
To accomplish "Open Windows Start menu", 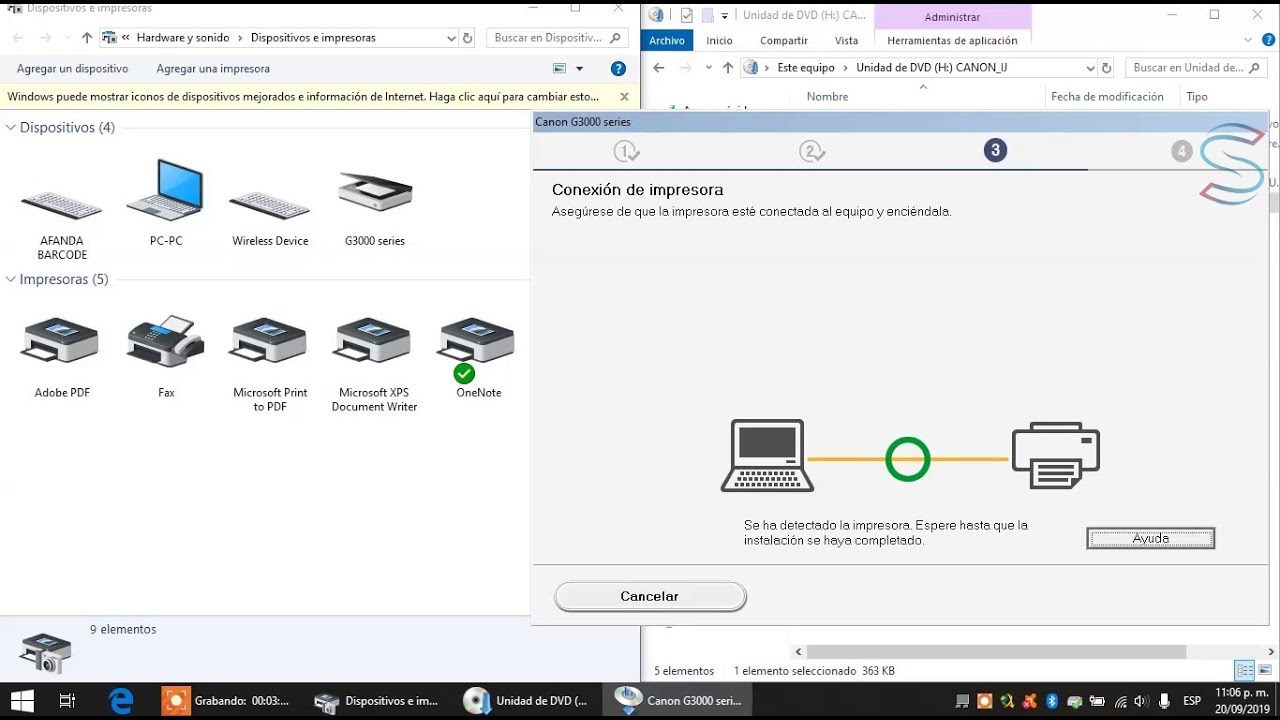I will 22,701.
